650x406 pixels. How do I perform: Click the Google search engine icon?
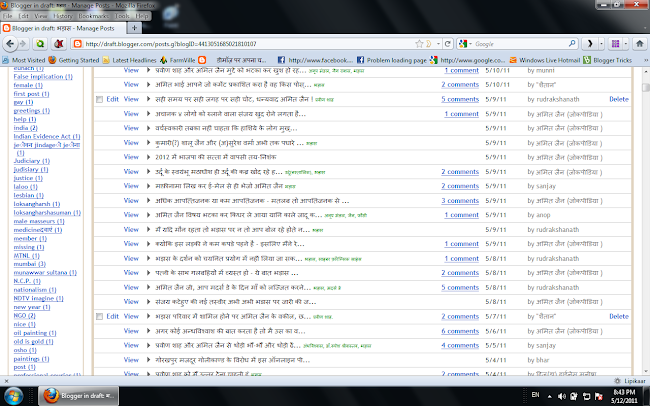463,44
